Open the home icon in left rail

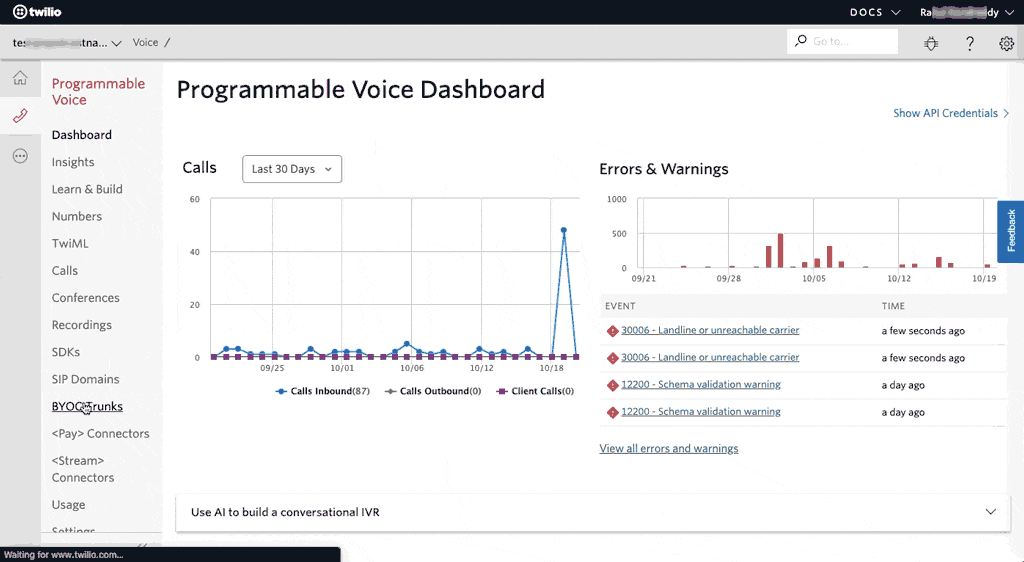coord(20,79)
